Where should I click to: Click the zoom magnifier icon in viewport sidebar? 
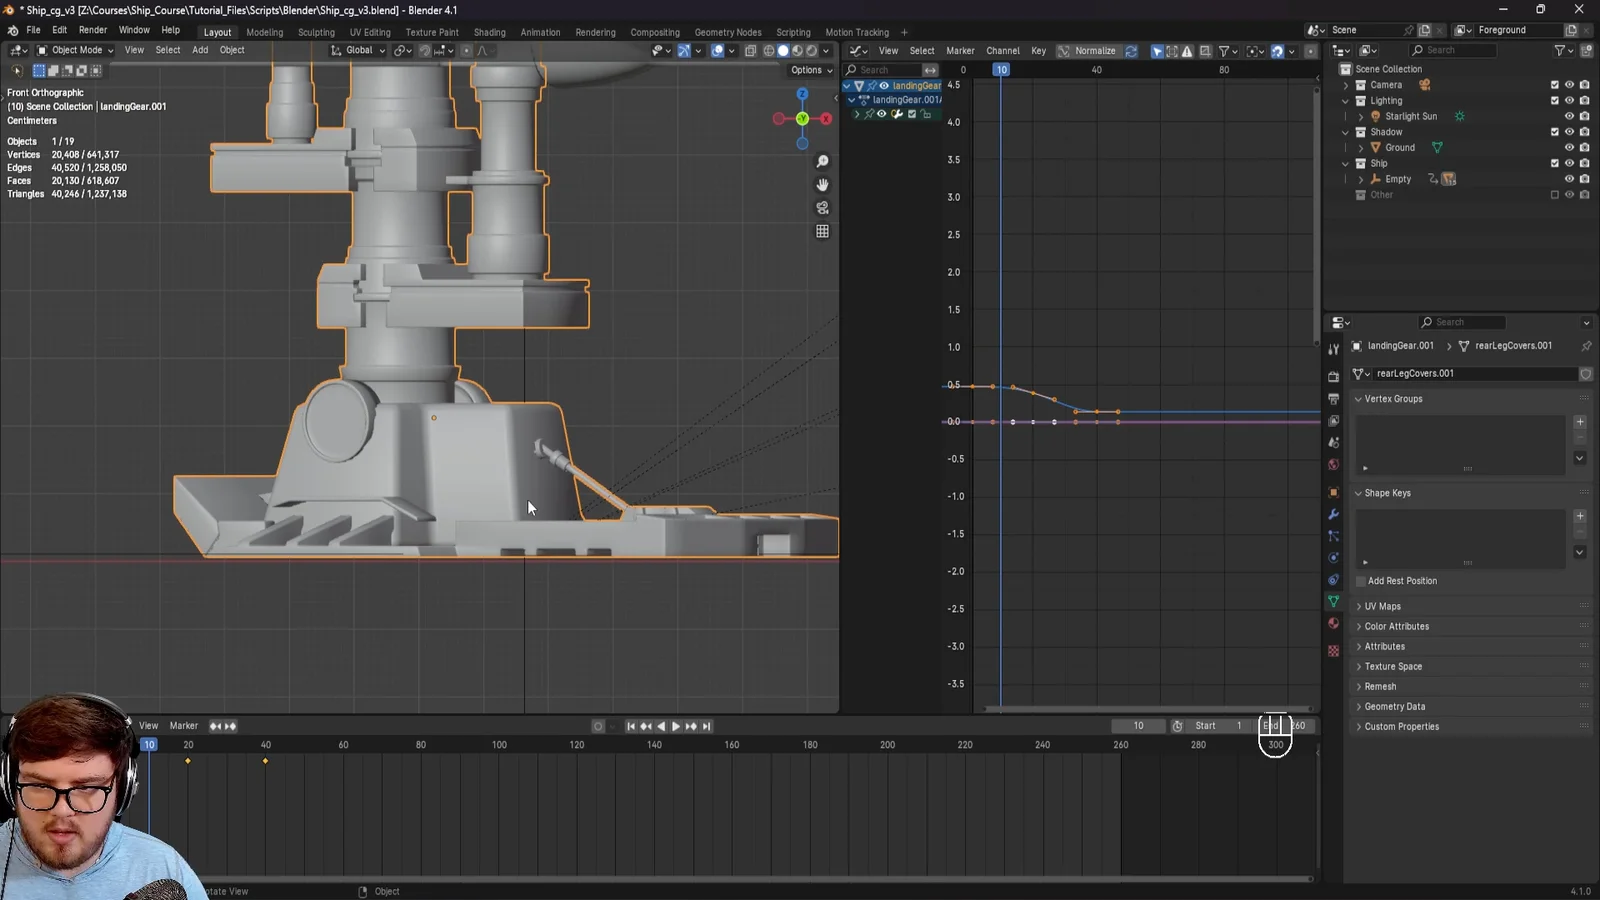tap(822, 161)
